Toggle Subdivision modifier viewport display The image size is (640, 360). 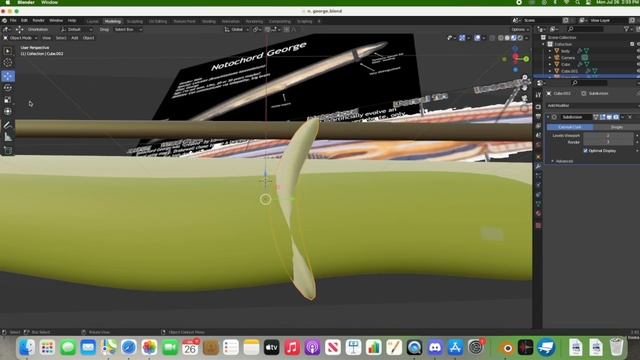point(609,117)
